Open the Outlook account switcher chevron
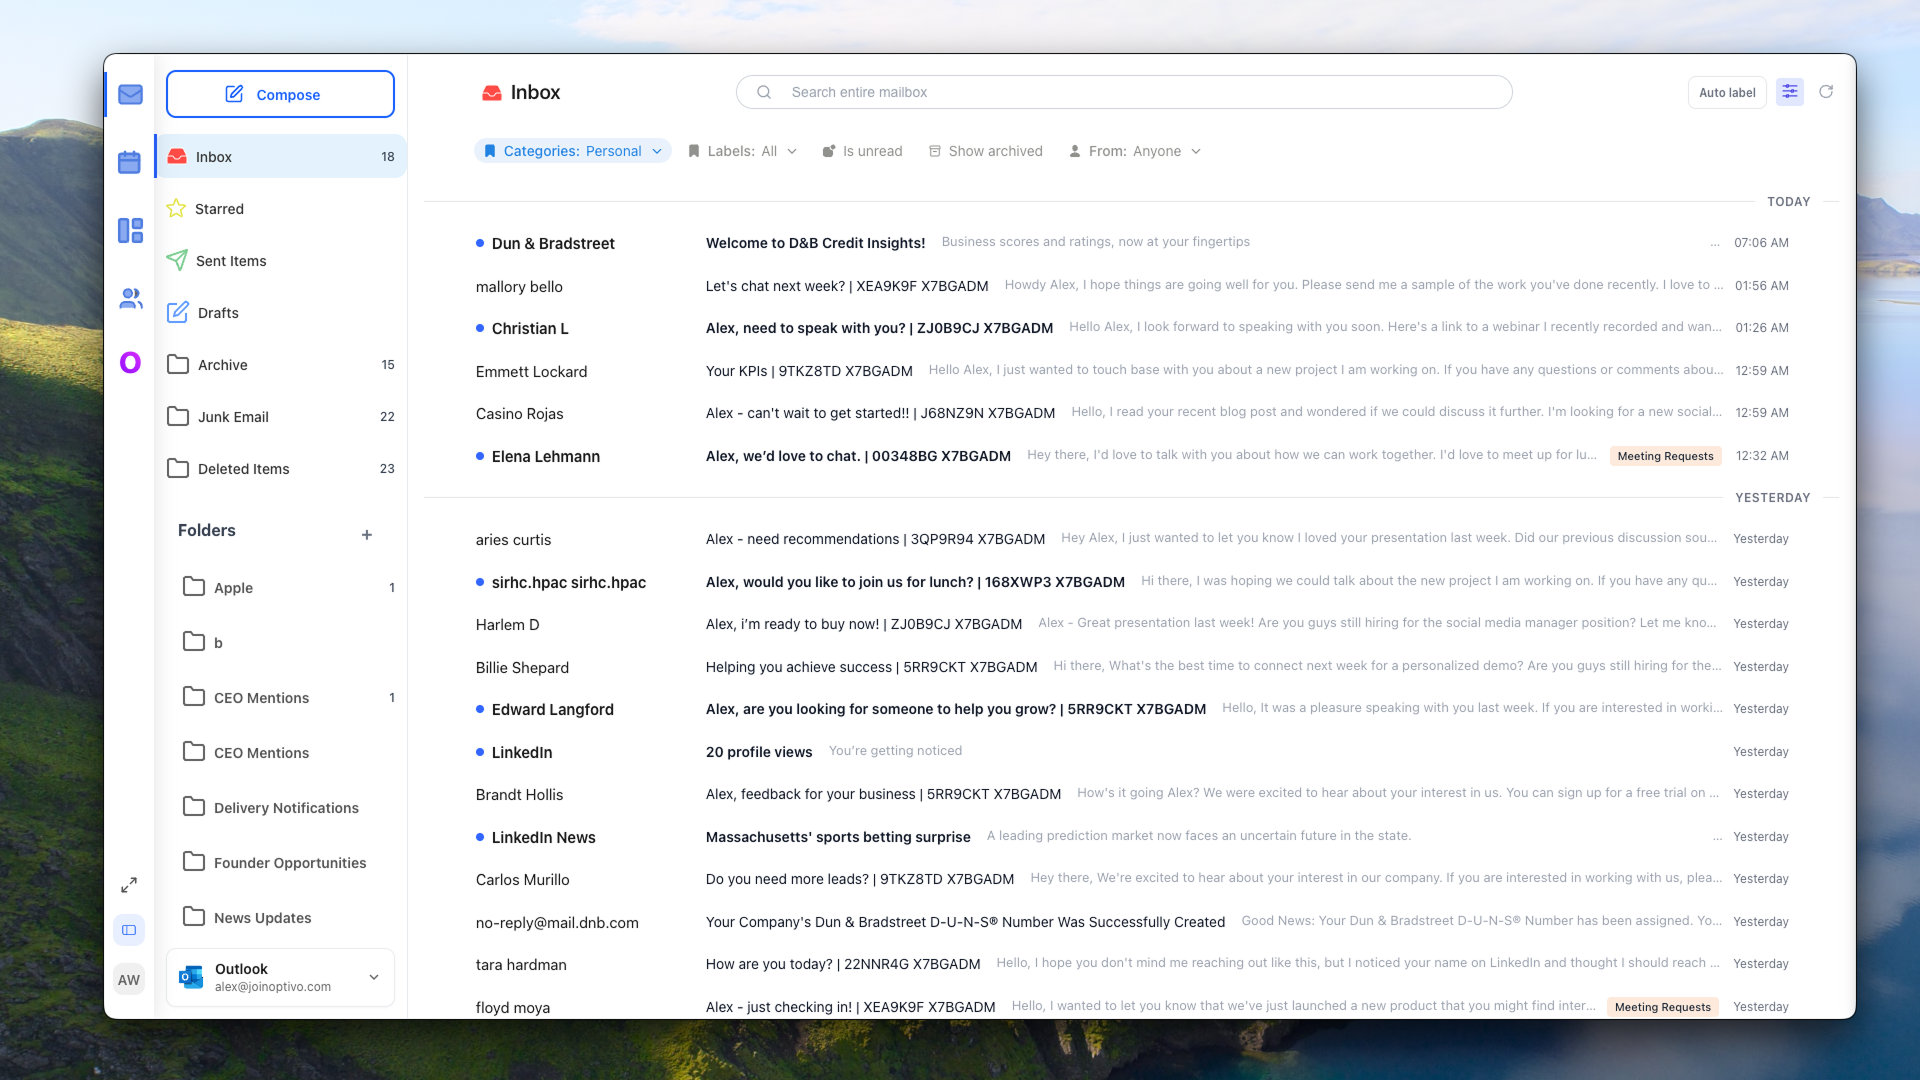Screen dimensions: 1920x1080 click(x=374, y=977)
